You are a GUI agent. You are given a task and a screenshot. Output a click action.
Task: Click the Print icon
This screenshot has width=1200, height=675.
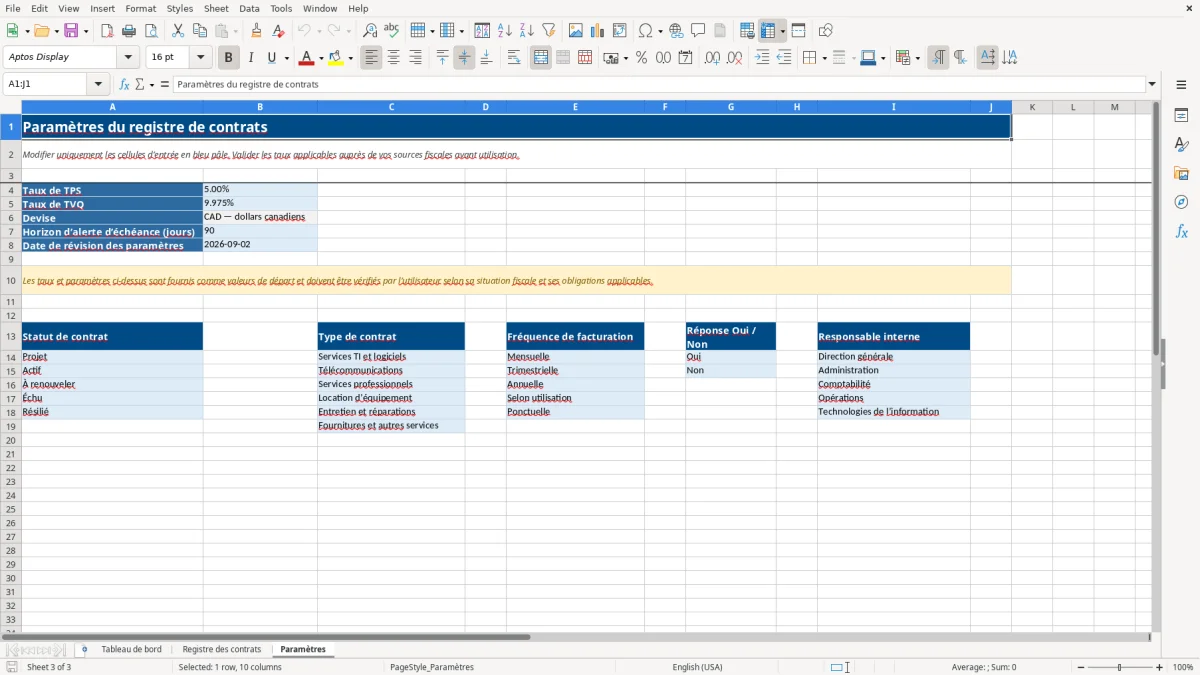129,31
